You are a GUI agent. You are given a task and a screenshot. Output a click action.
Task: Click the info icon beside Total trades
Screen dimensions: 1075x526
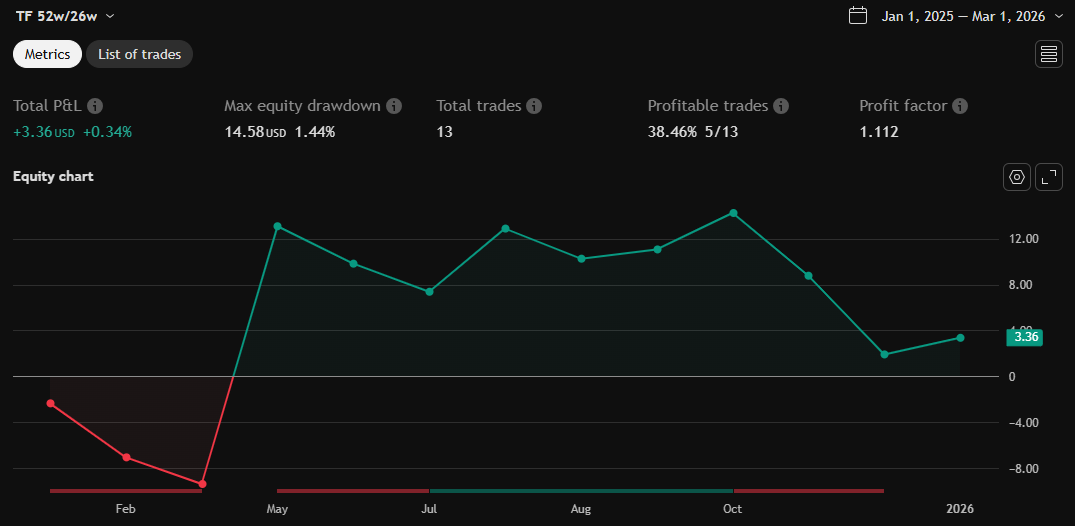534,106
